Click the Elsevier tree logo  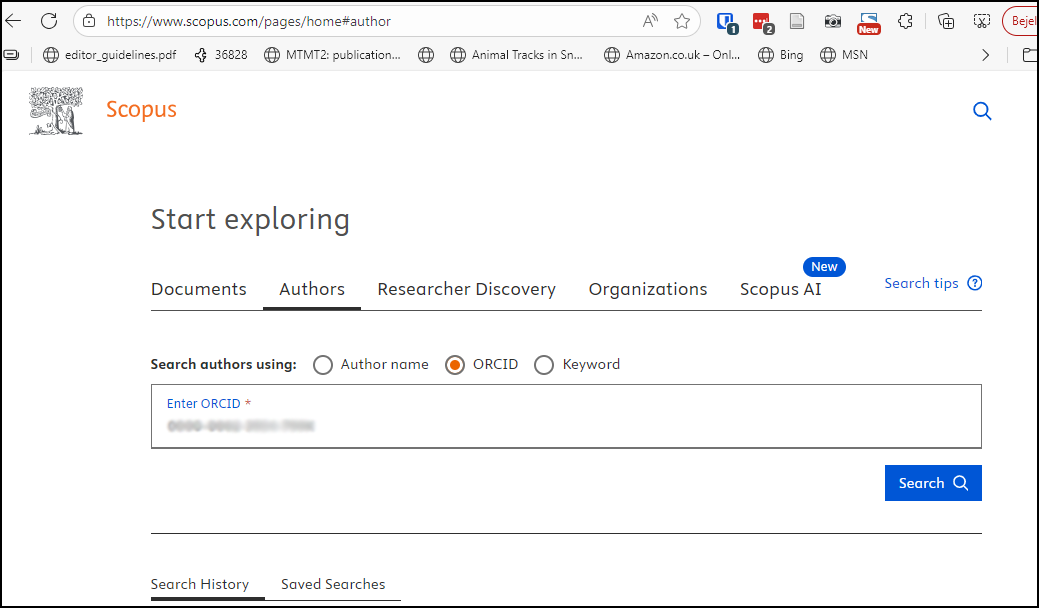(56, 111)
